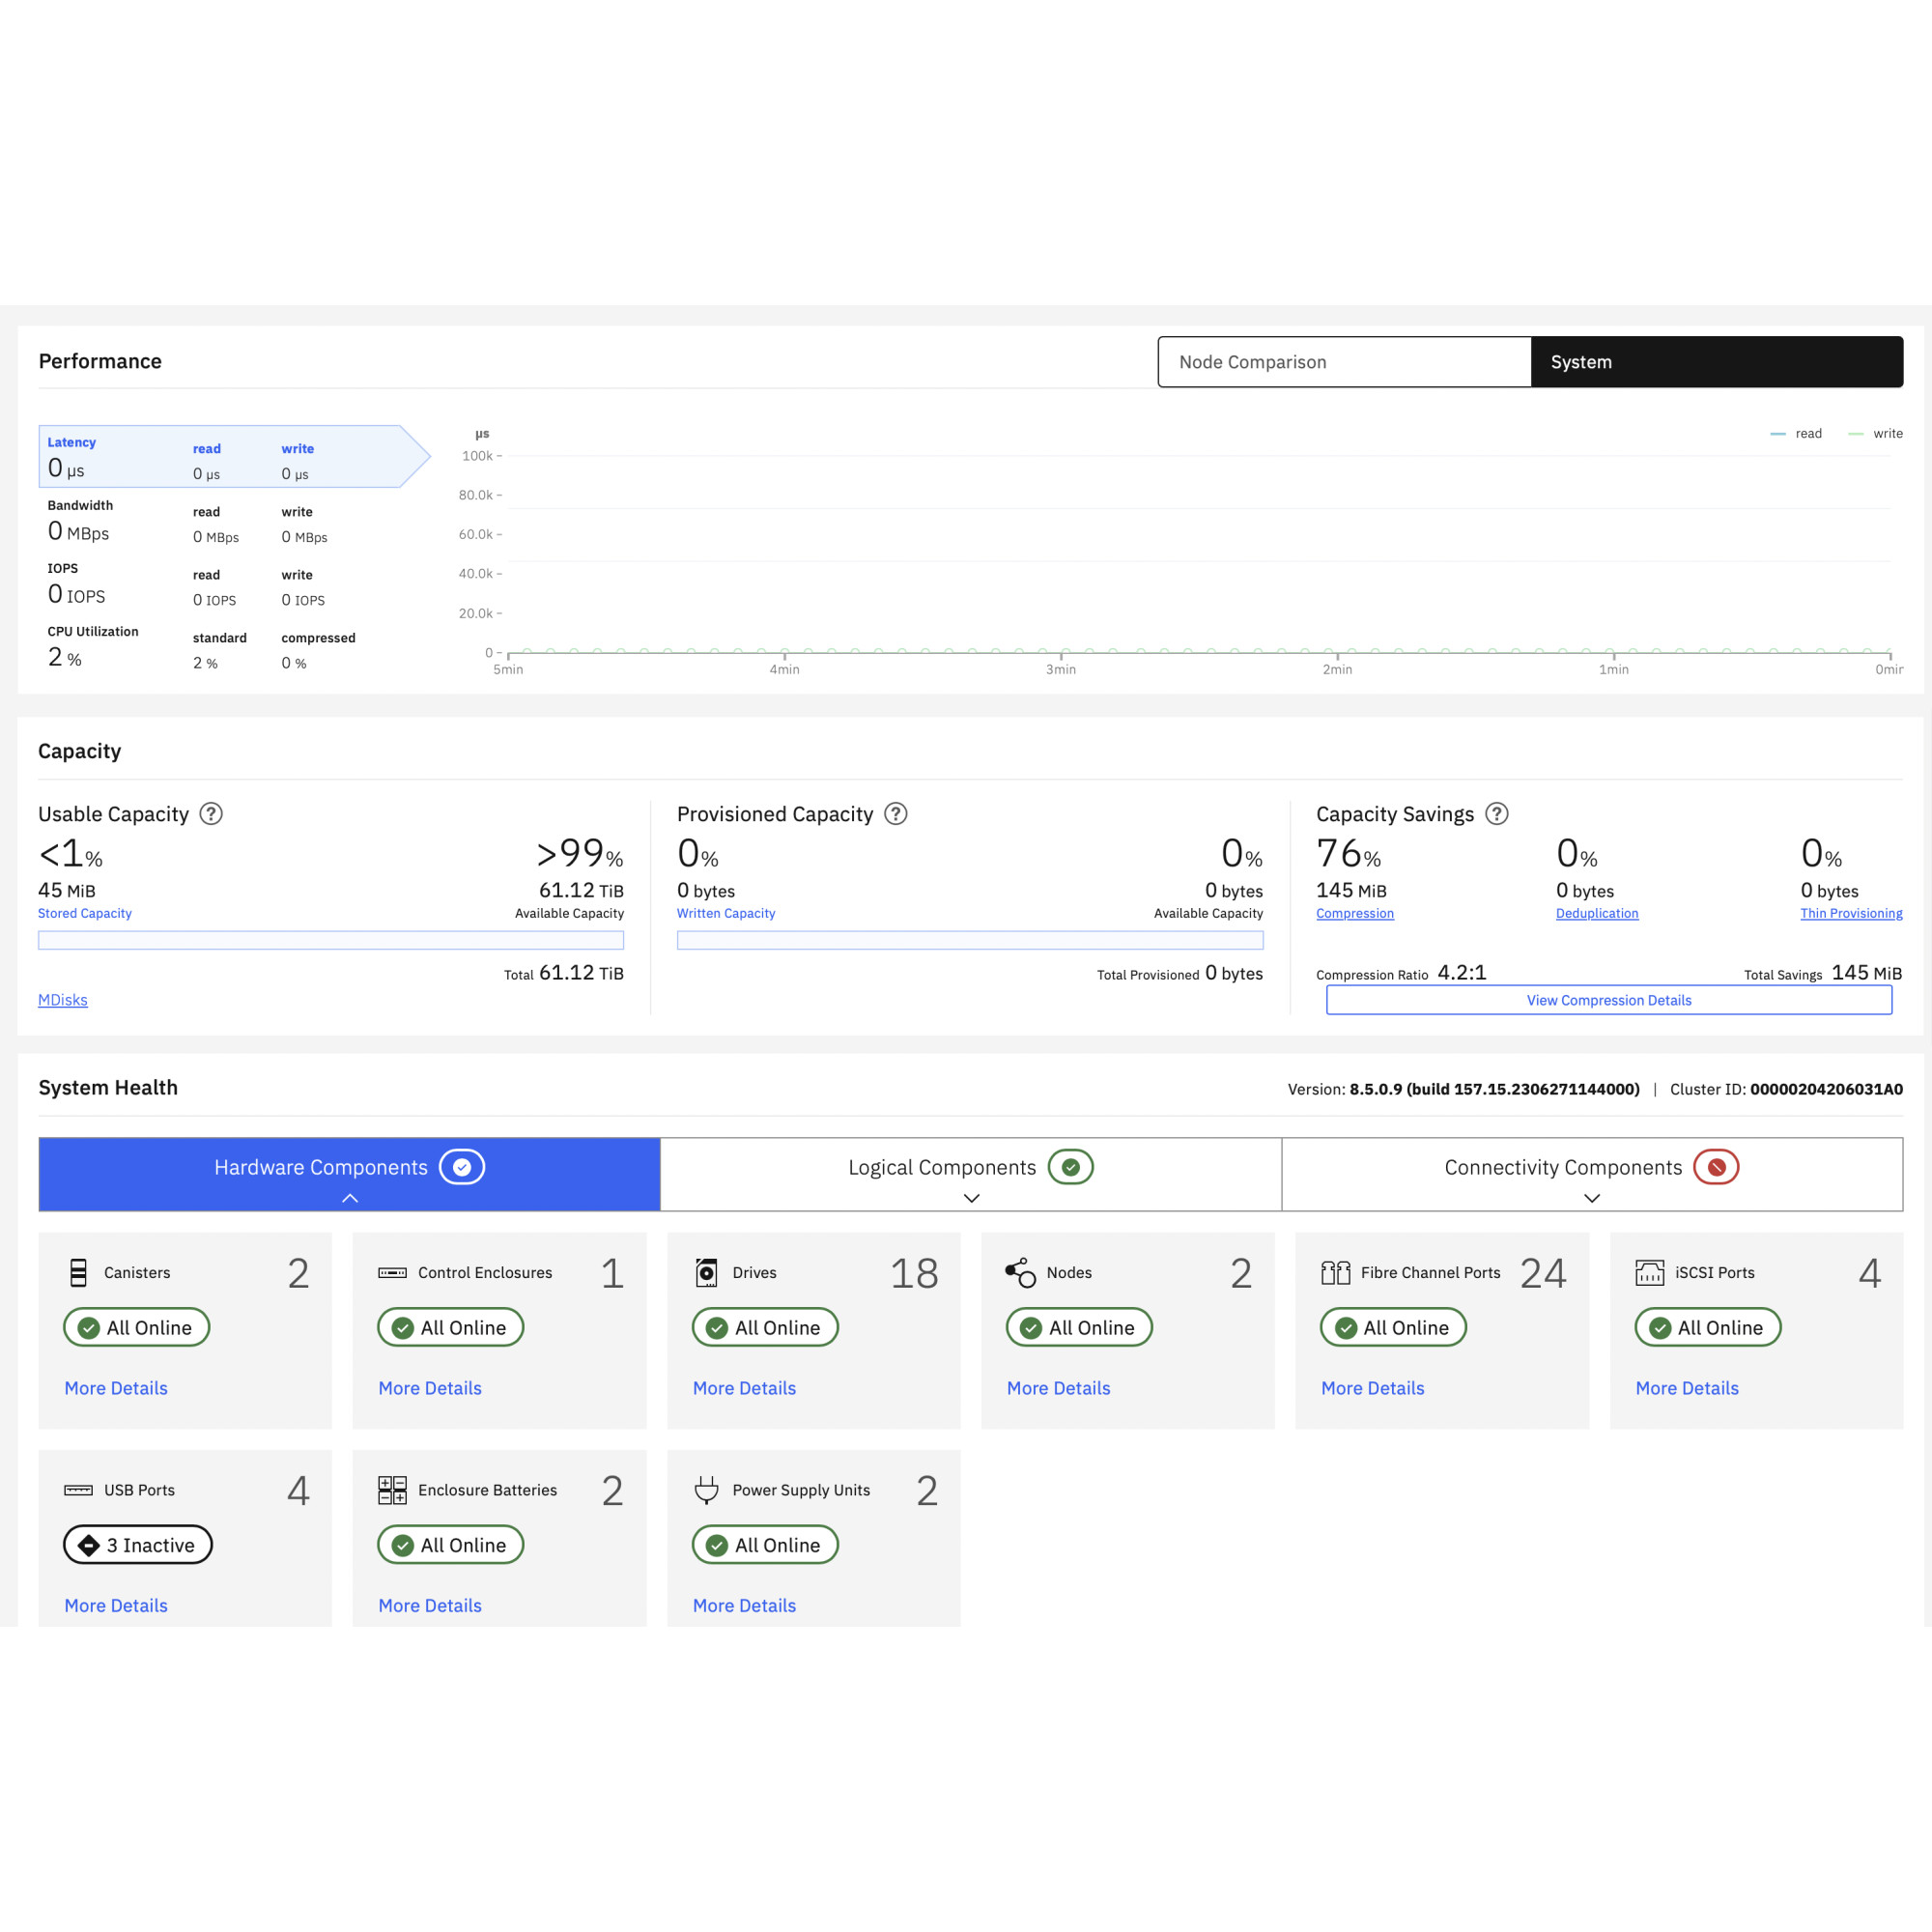Click the Drives disk icon
The height and width of the screenshot is (1932, 1932).
point(706,1272)
